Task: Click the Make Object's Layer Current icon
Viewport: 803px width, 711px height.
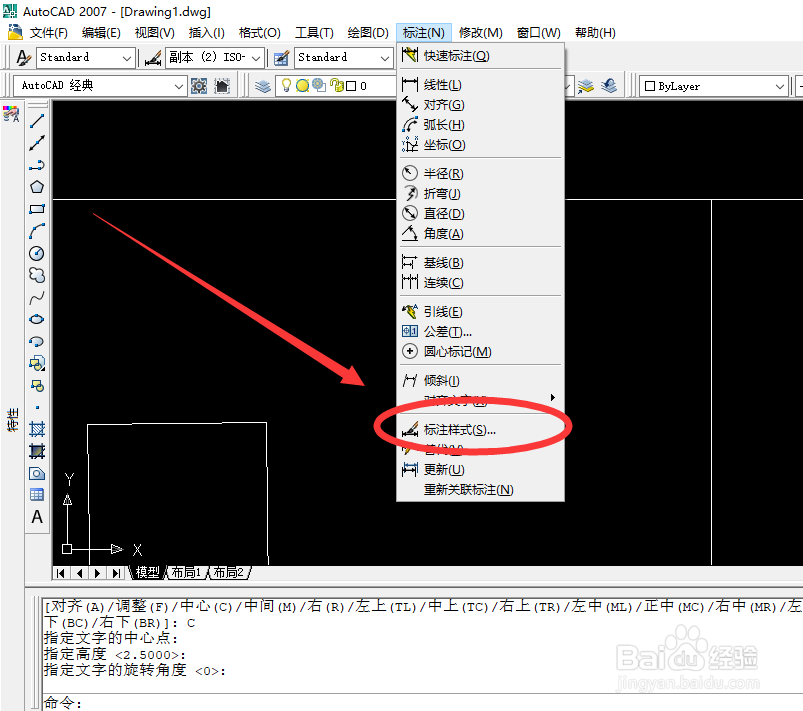Action: point(586,86)
